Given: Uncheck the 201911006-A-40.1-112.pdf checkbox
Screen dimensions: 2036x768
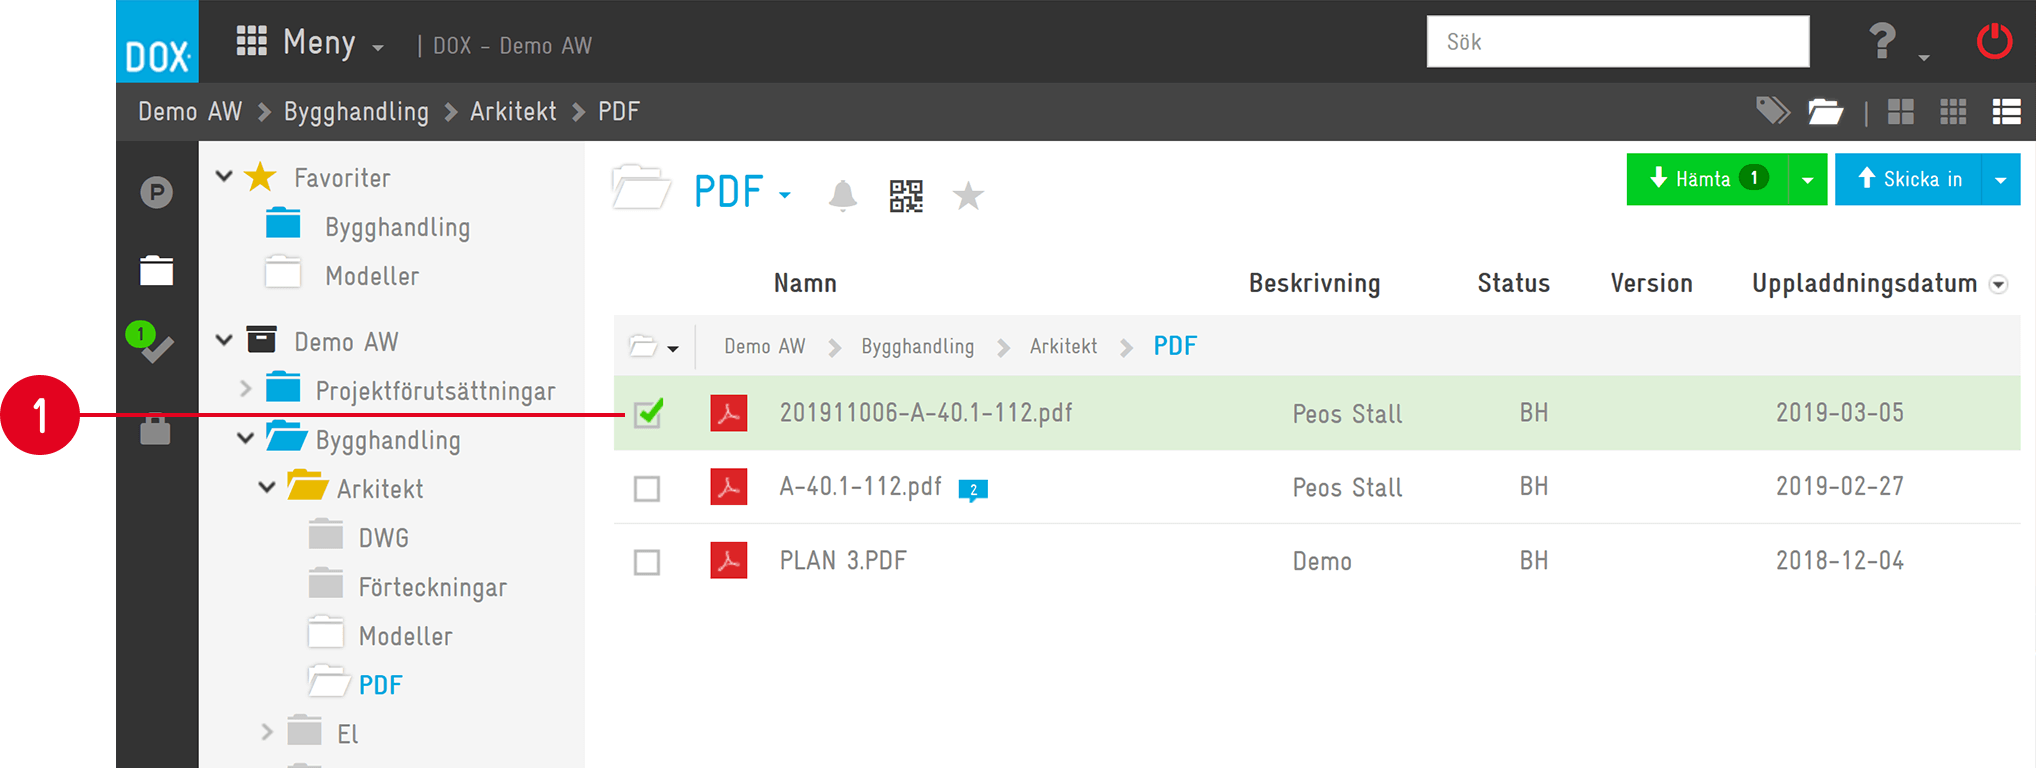Looking at the screenshot, I should click(x=648, y=413).
